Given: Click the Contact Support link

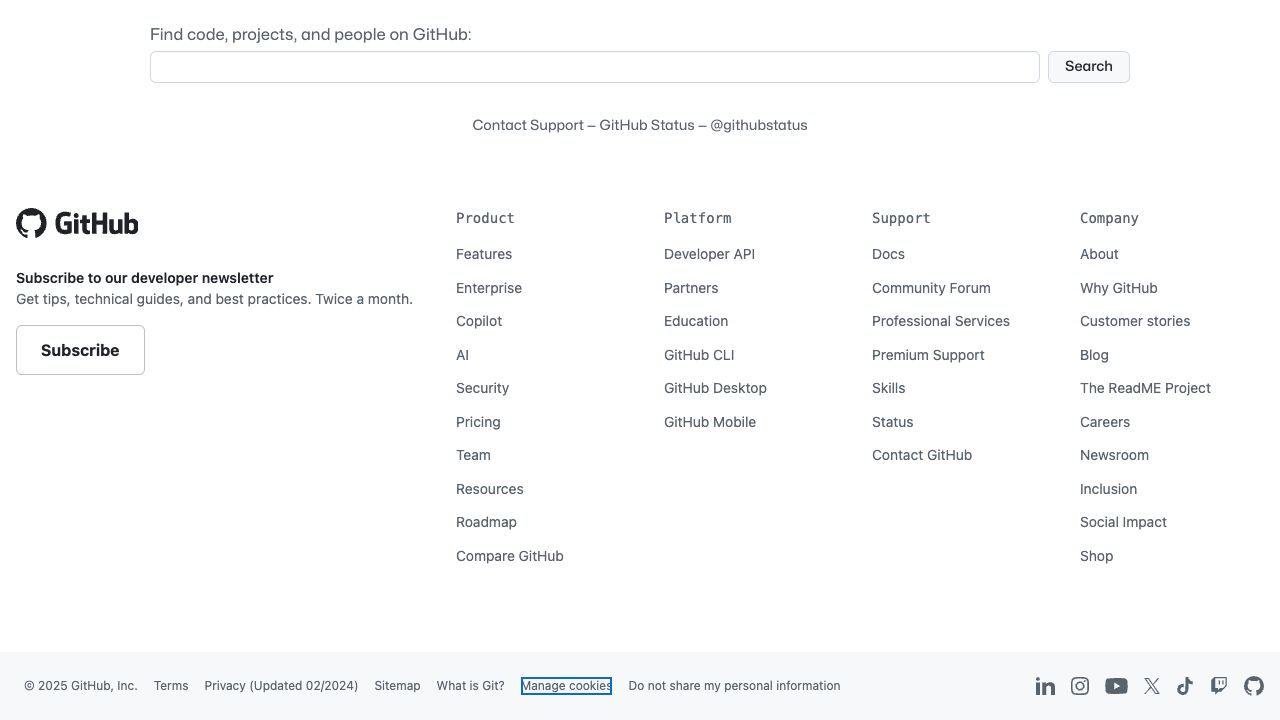Looking at the screenshot, I should pos(528,125).
